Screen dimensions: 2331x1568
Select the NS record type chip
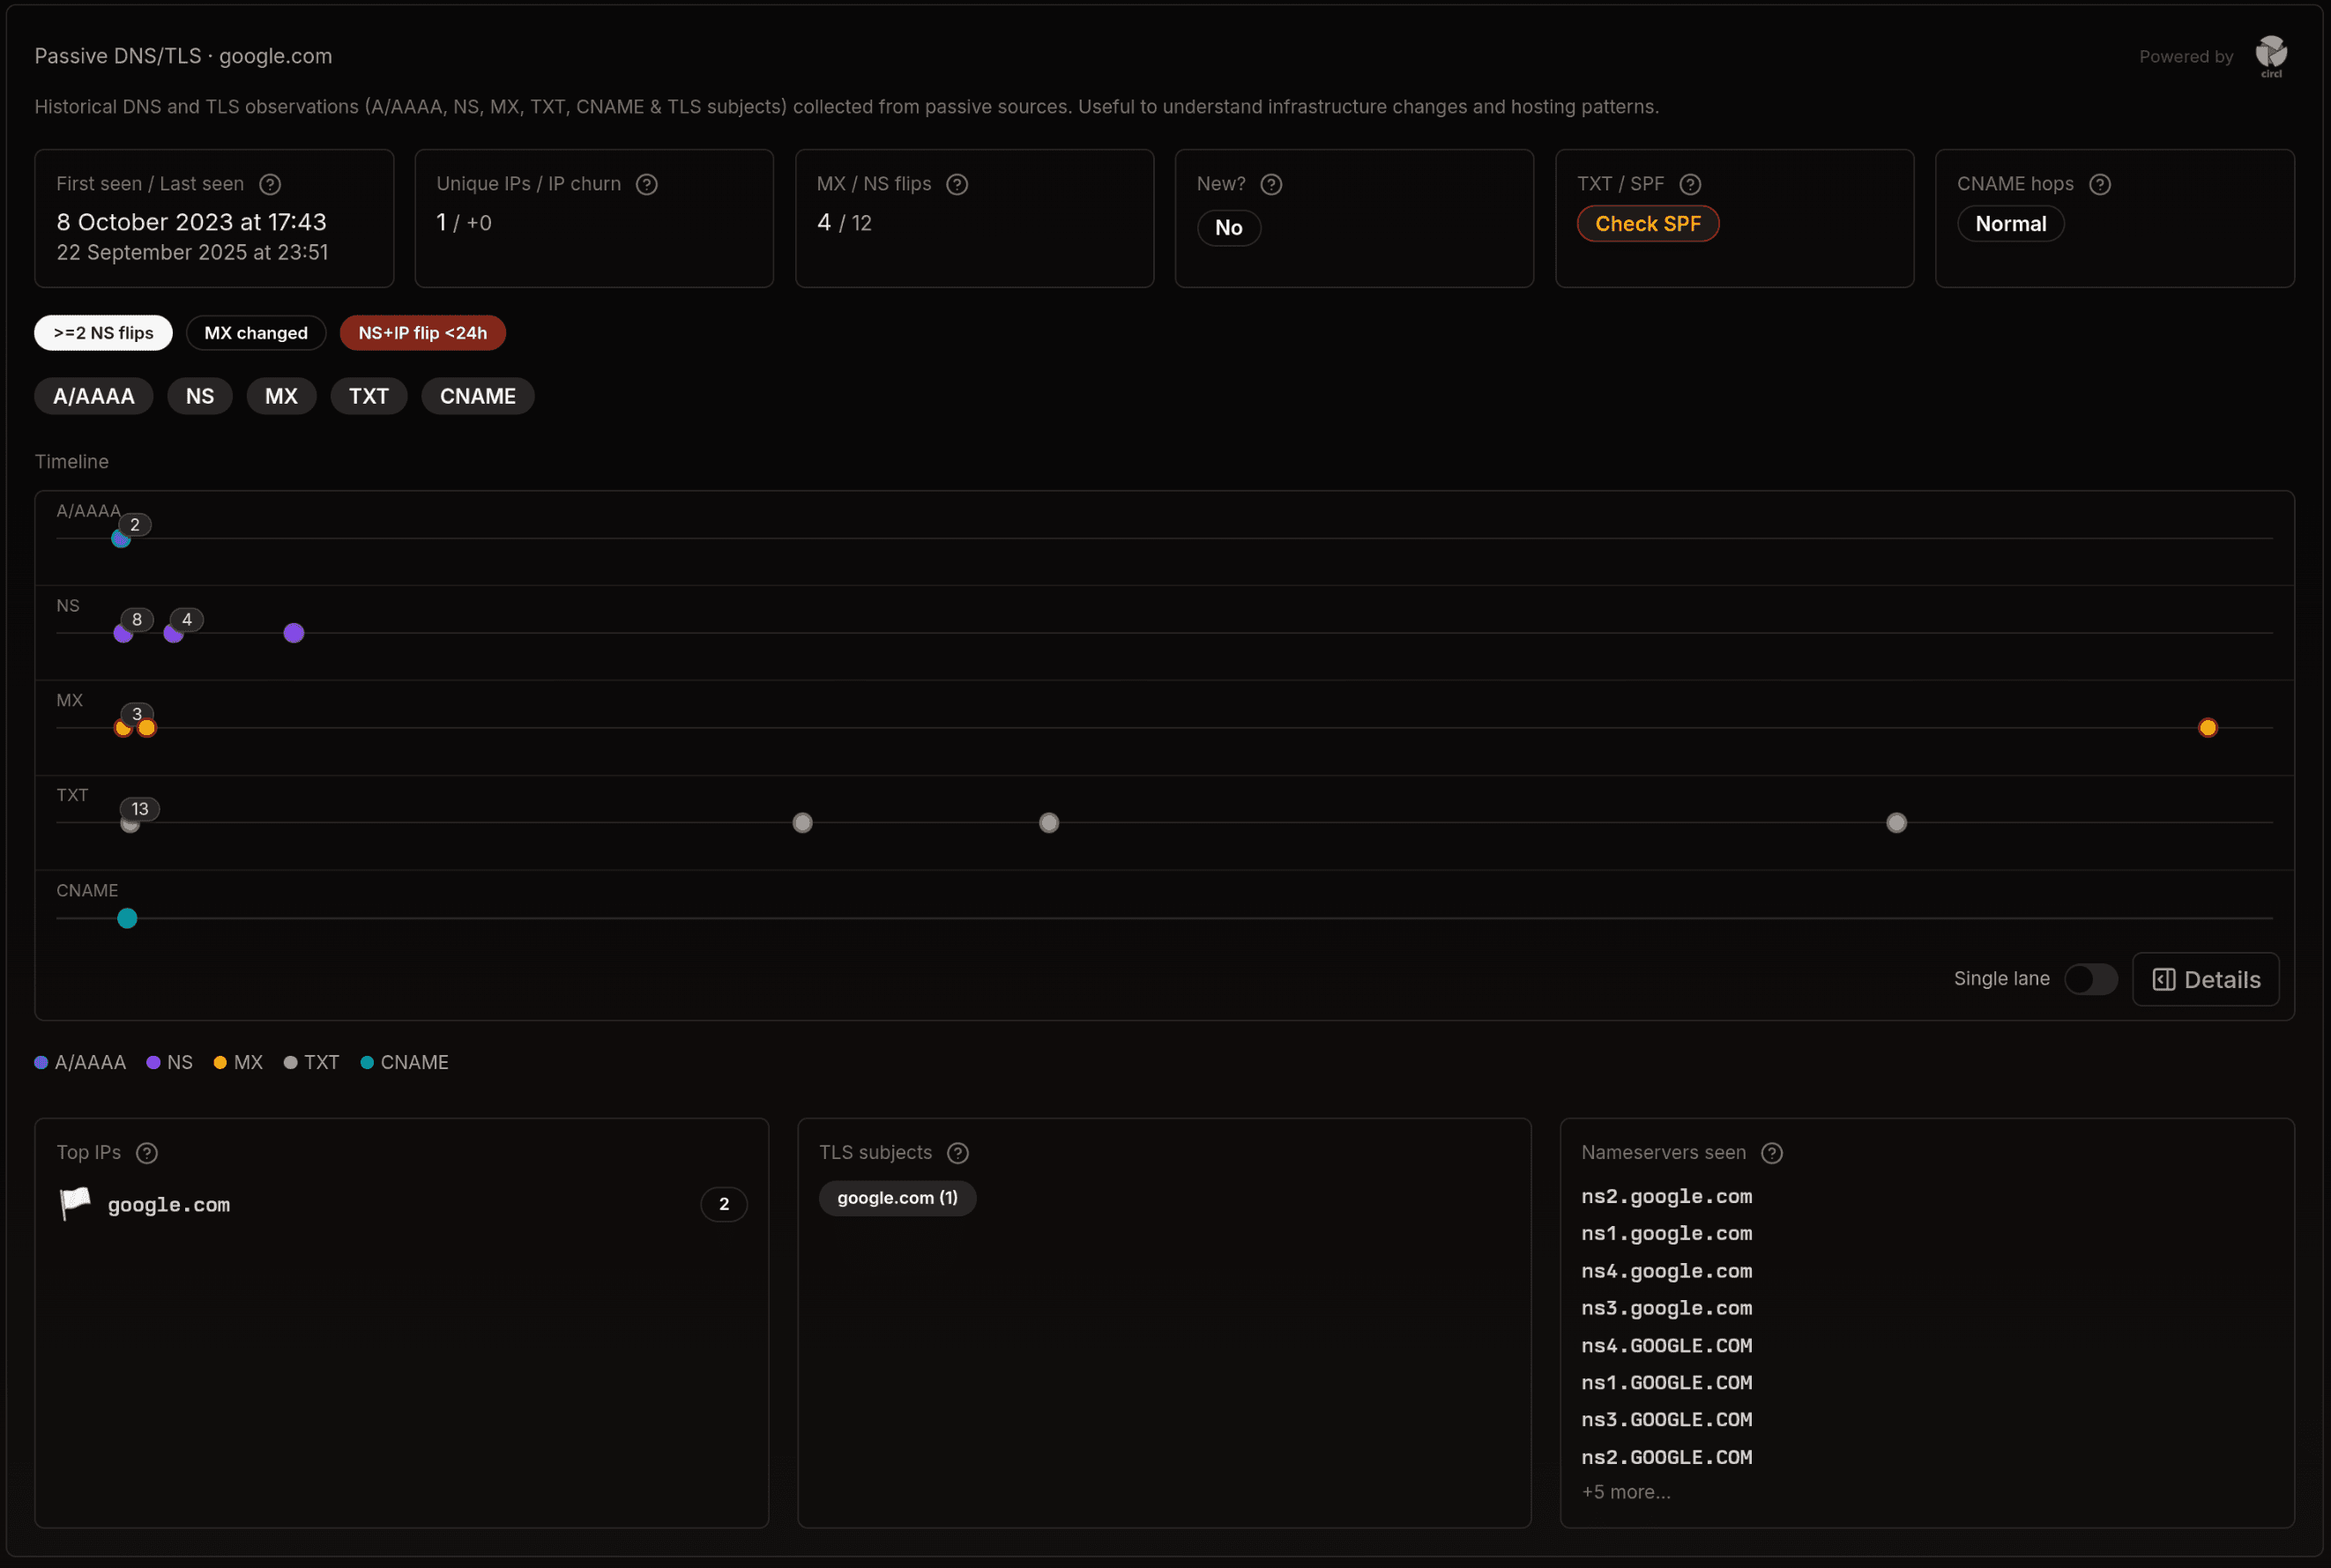click(x=200, y=396)
